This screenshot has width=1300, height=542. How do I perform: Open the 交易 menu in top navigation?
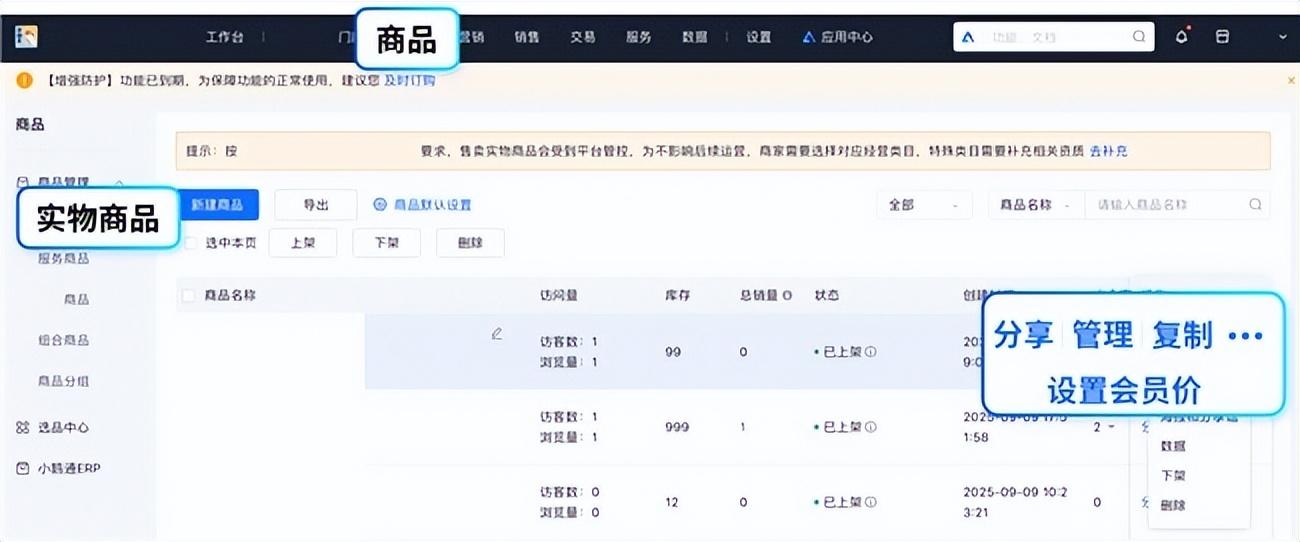coord(583,37)
